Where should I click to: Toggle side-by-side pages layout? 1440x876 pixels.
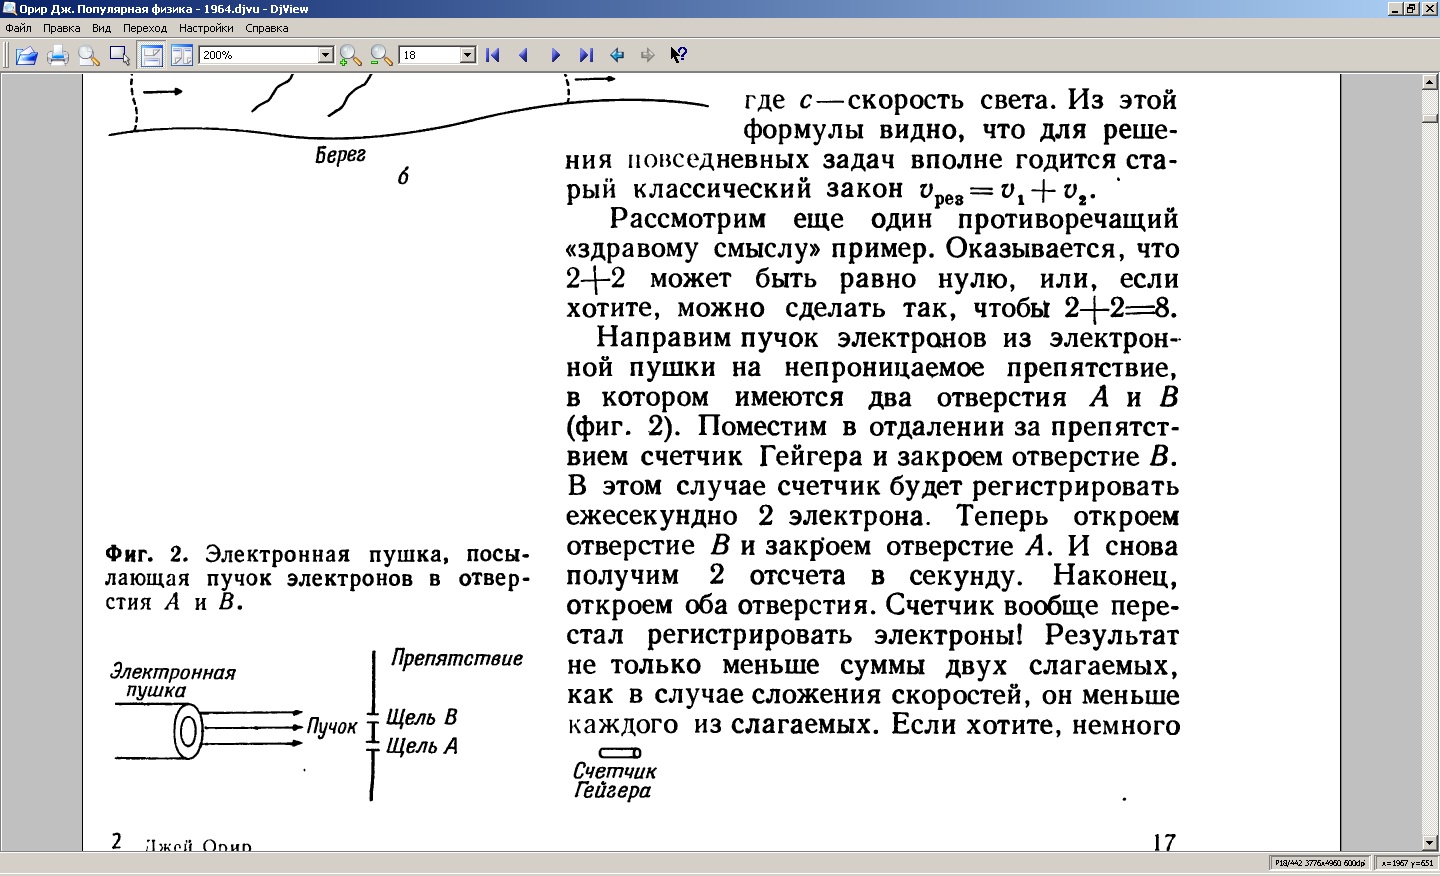click(182, 56)
